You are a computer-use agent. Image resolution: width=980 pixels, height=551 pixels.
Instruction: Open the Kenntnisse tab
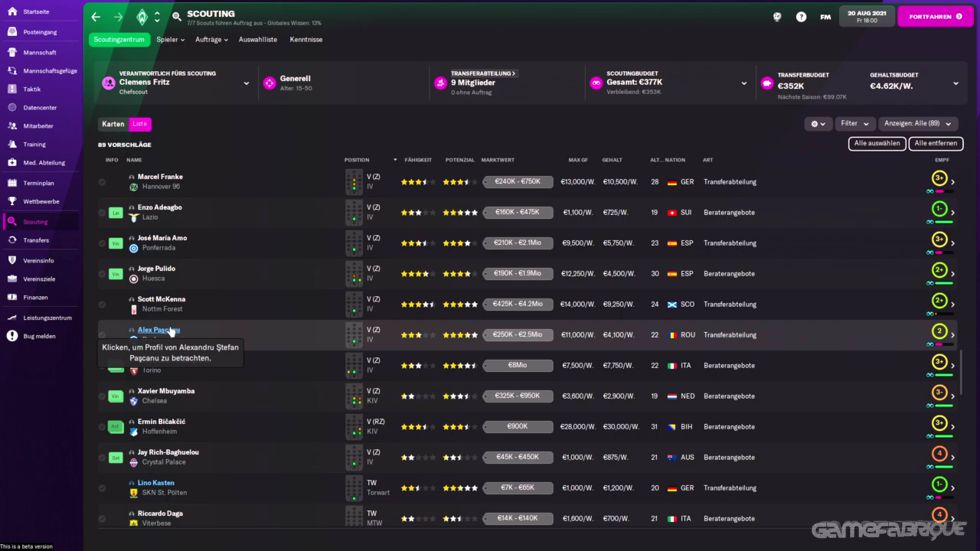tap(306, 39)
